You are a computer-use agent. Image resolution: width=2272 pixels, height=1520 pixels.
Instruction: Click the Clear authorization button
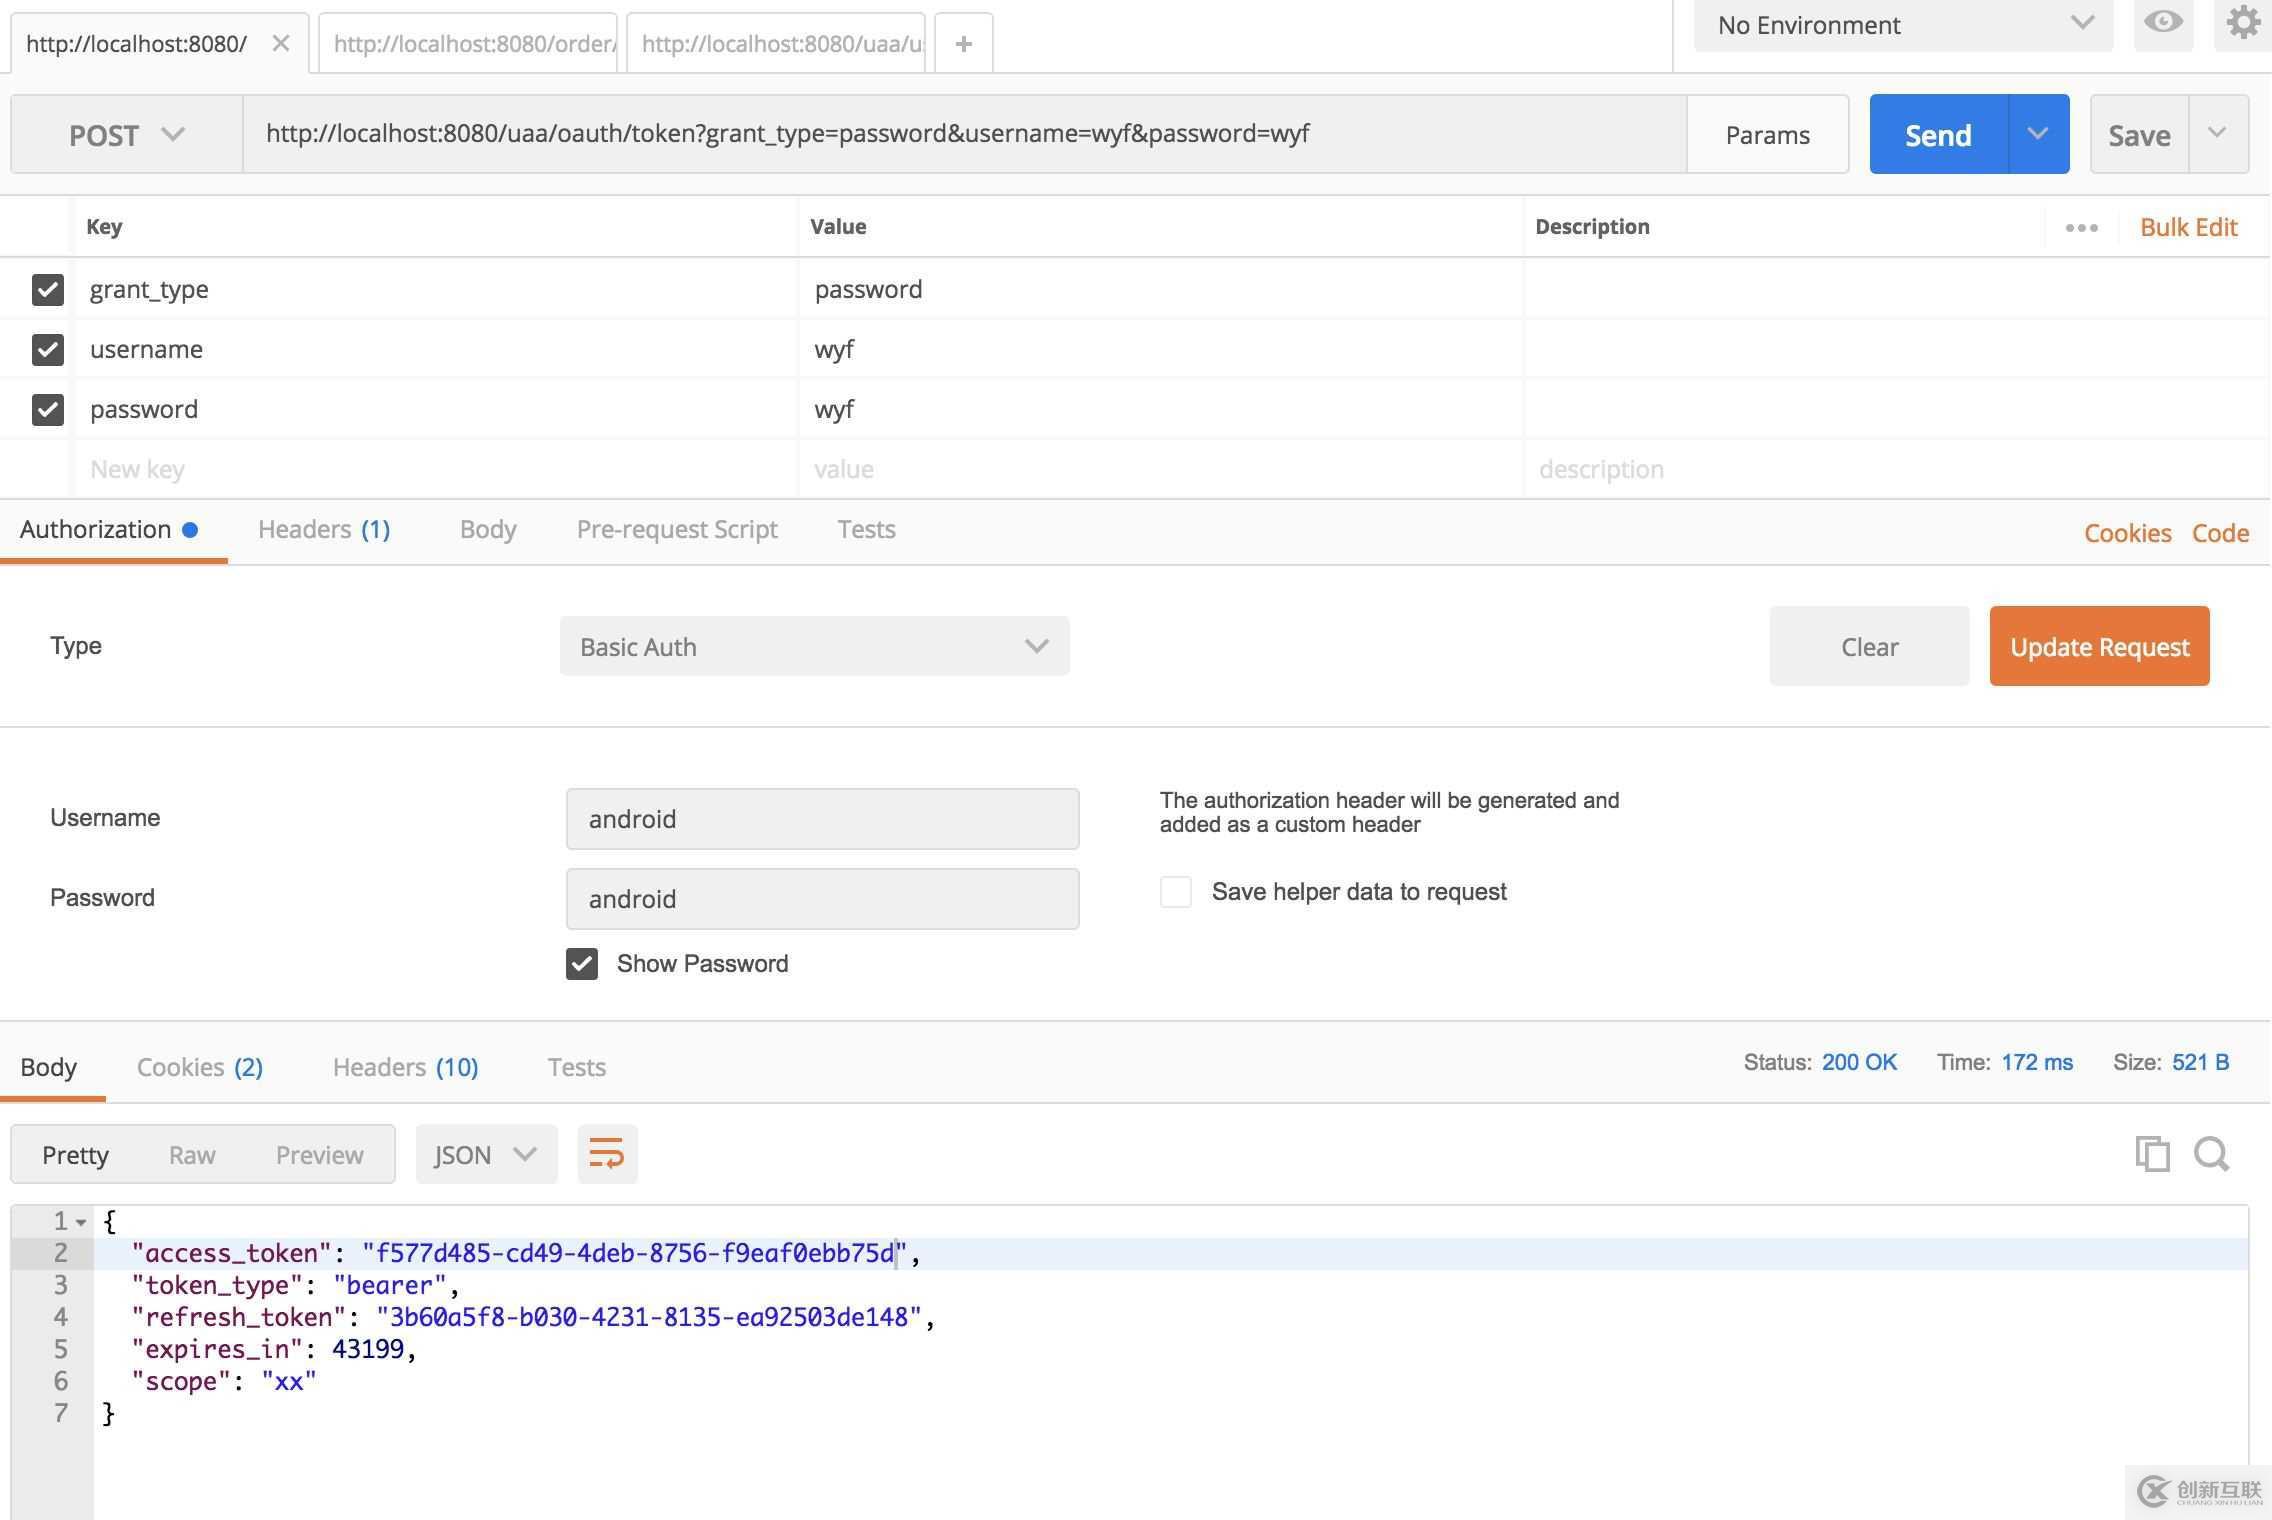click(x=1868, y=645)
